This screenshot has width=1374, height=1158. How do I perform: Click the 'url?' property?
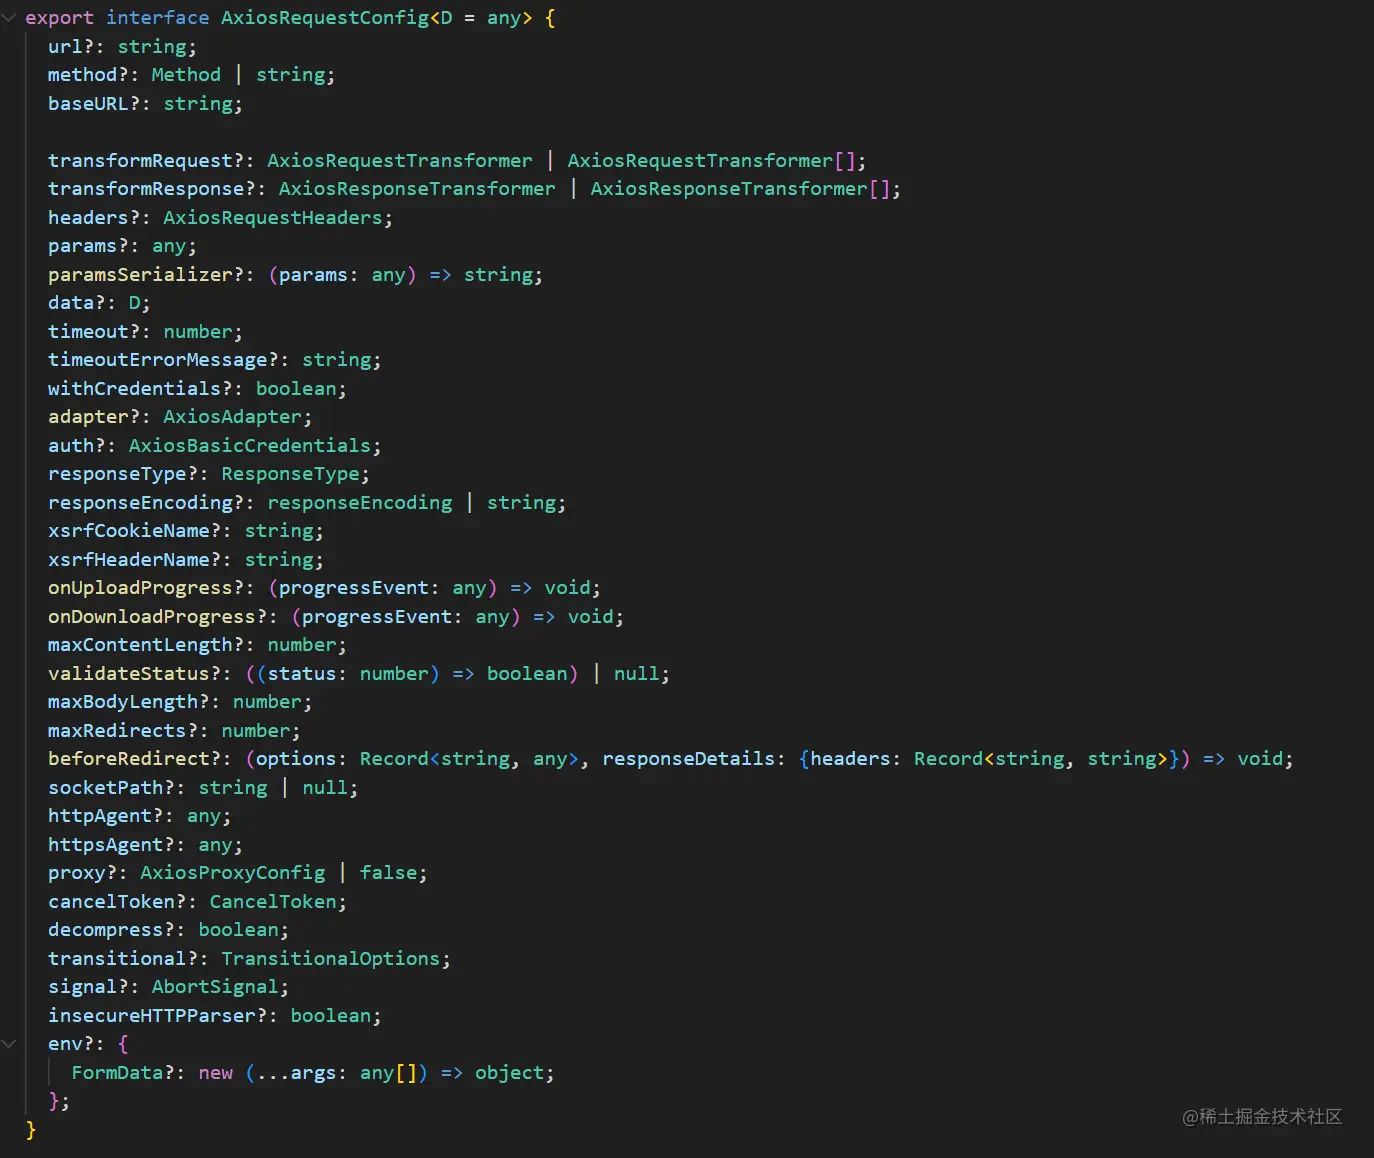(70, 47)
